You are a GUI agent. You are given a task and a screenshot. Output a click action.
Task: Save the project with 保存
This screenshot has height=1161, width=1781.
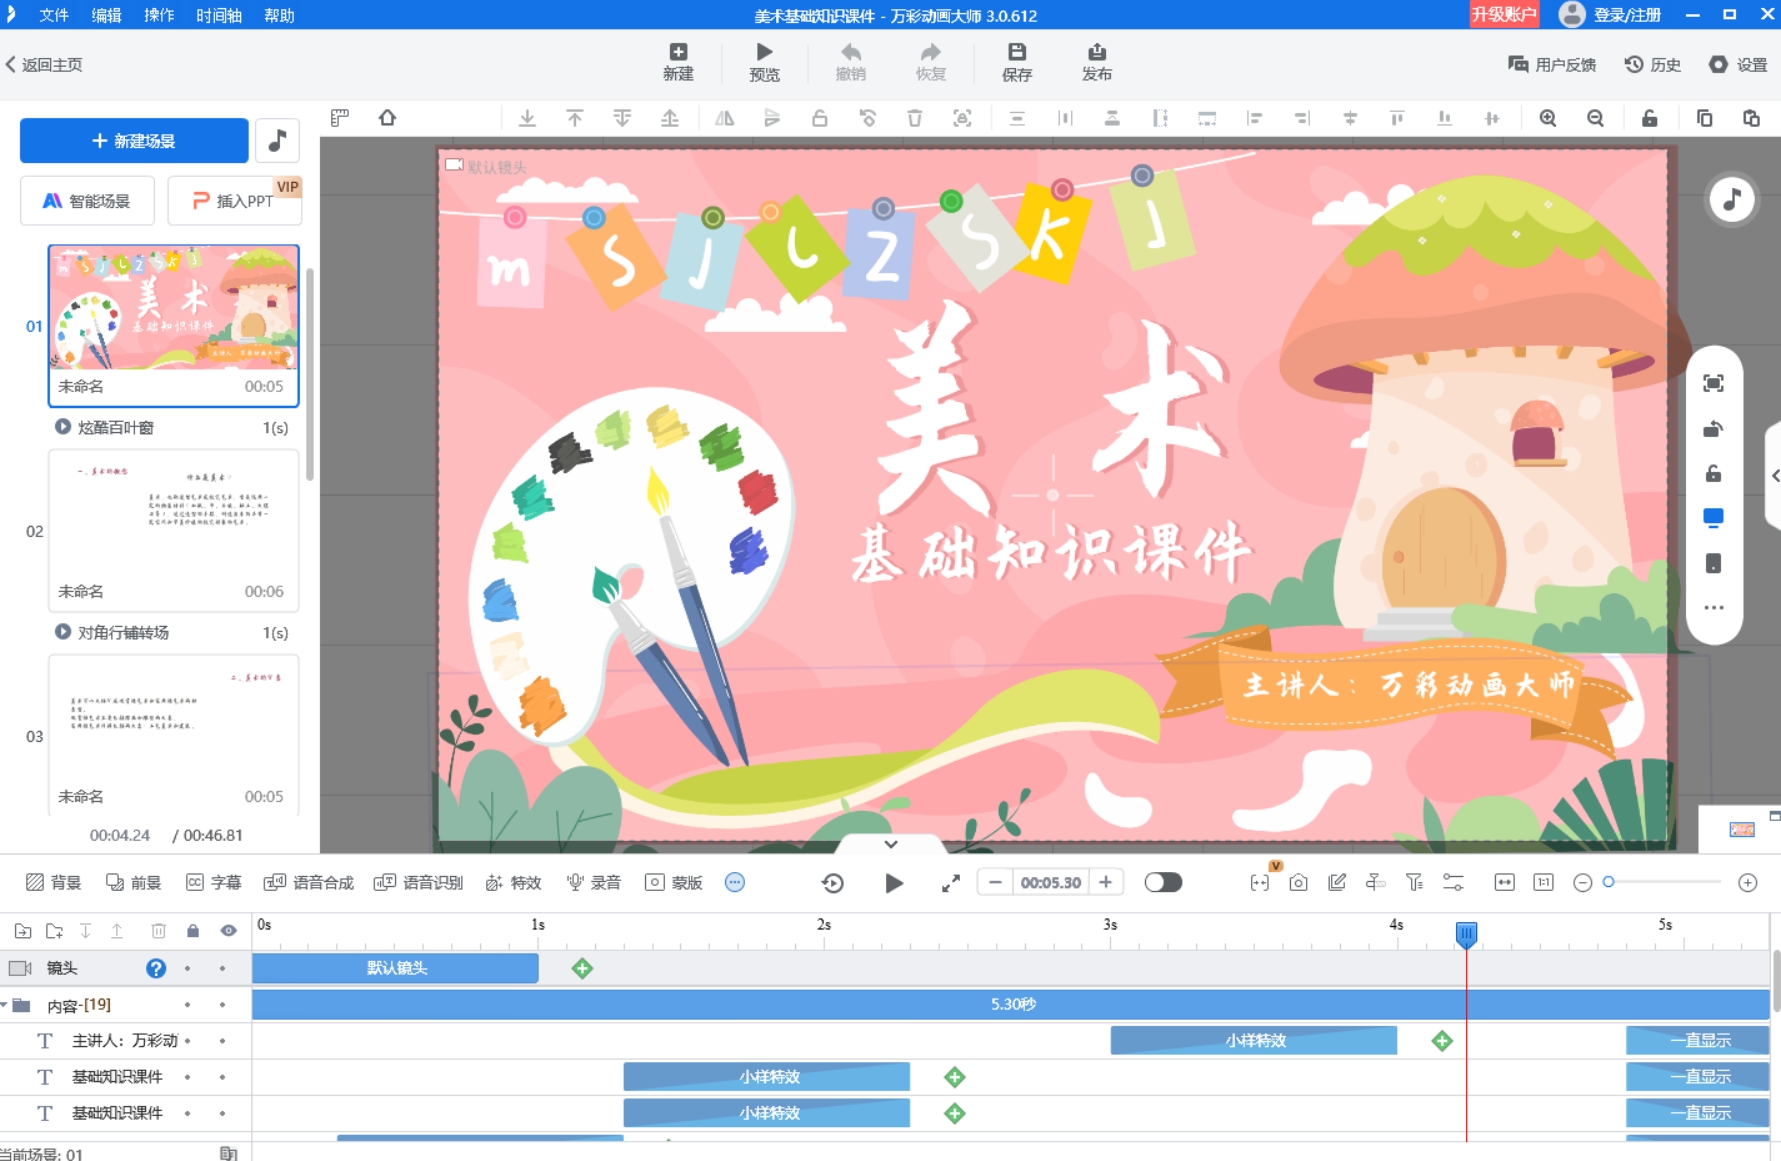[1016, 62]
